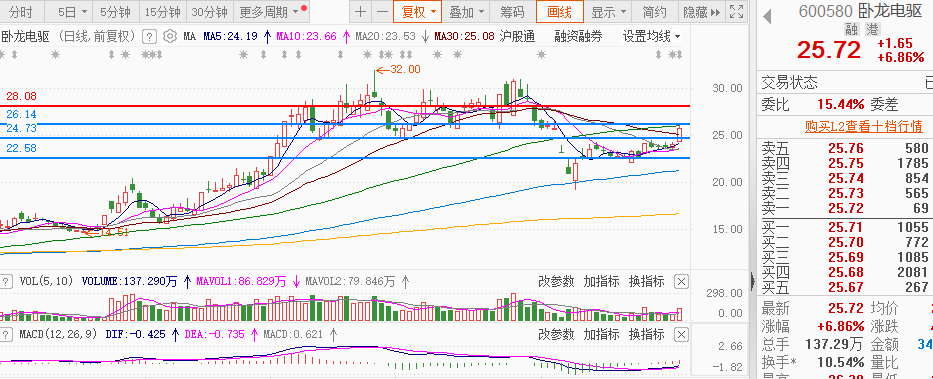Click the back arrow beside stock code
Viewport: 933px width, 379px height.
[x=767, y=17]
